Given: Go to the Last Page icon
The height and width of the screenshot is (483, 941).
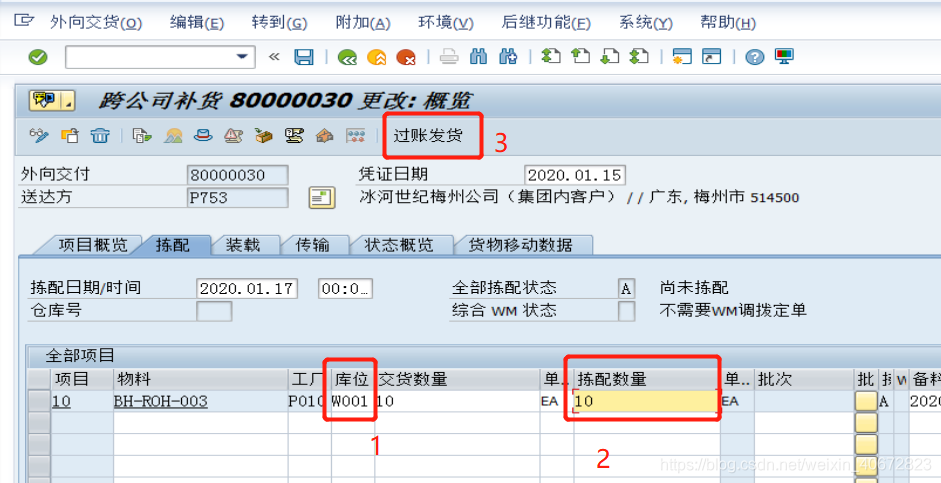Looking at the screenshot, I should 639,57.
